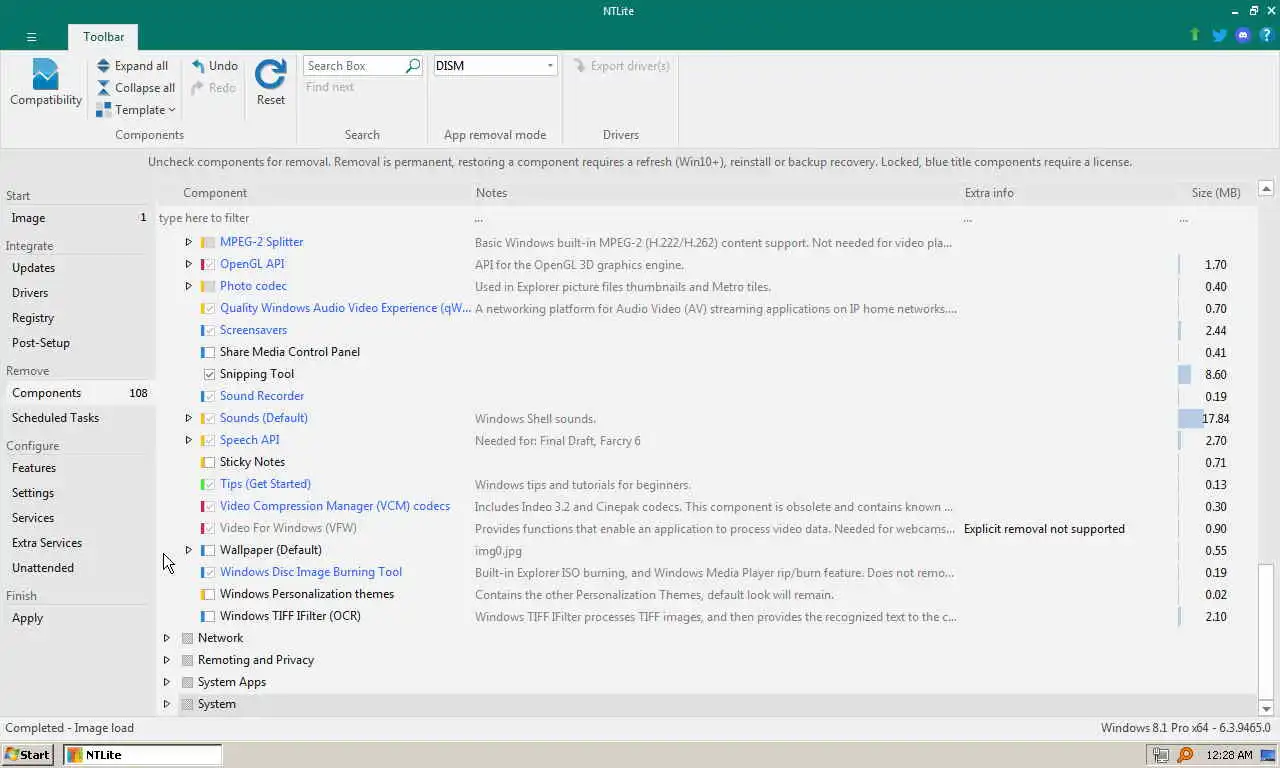Click the scrollbar down arrow
The width and height of the screenshot is (1280, 768).
(1266, 708)
